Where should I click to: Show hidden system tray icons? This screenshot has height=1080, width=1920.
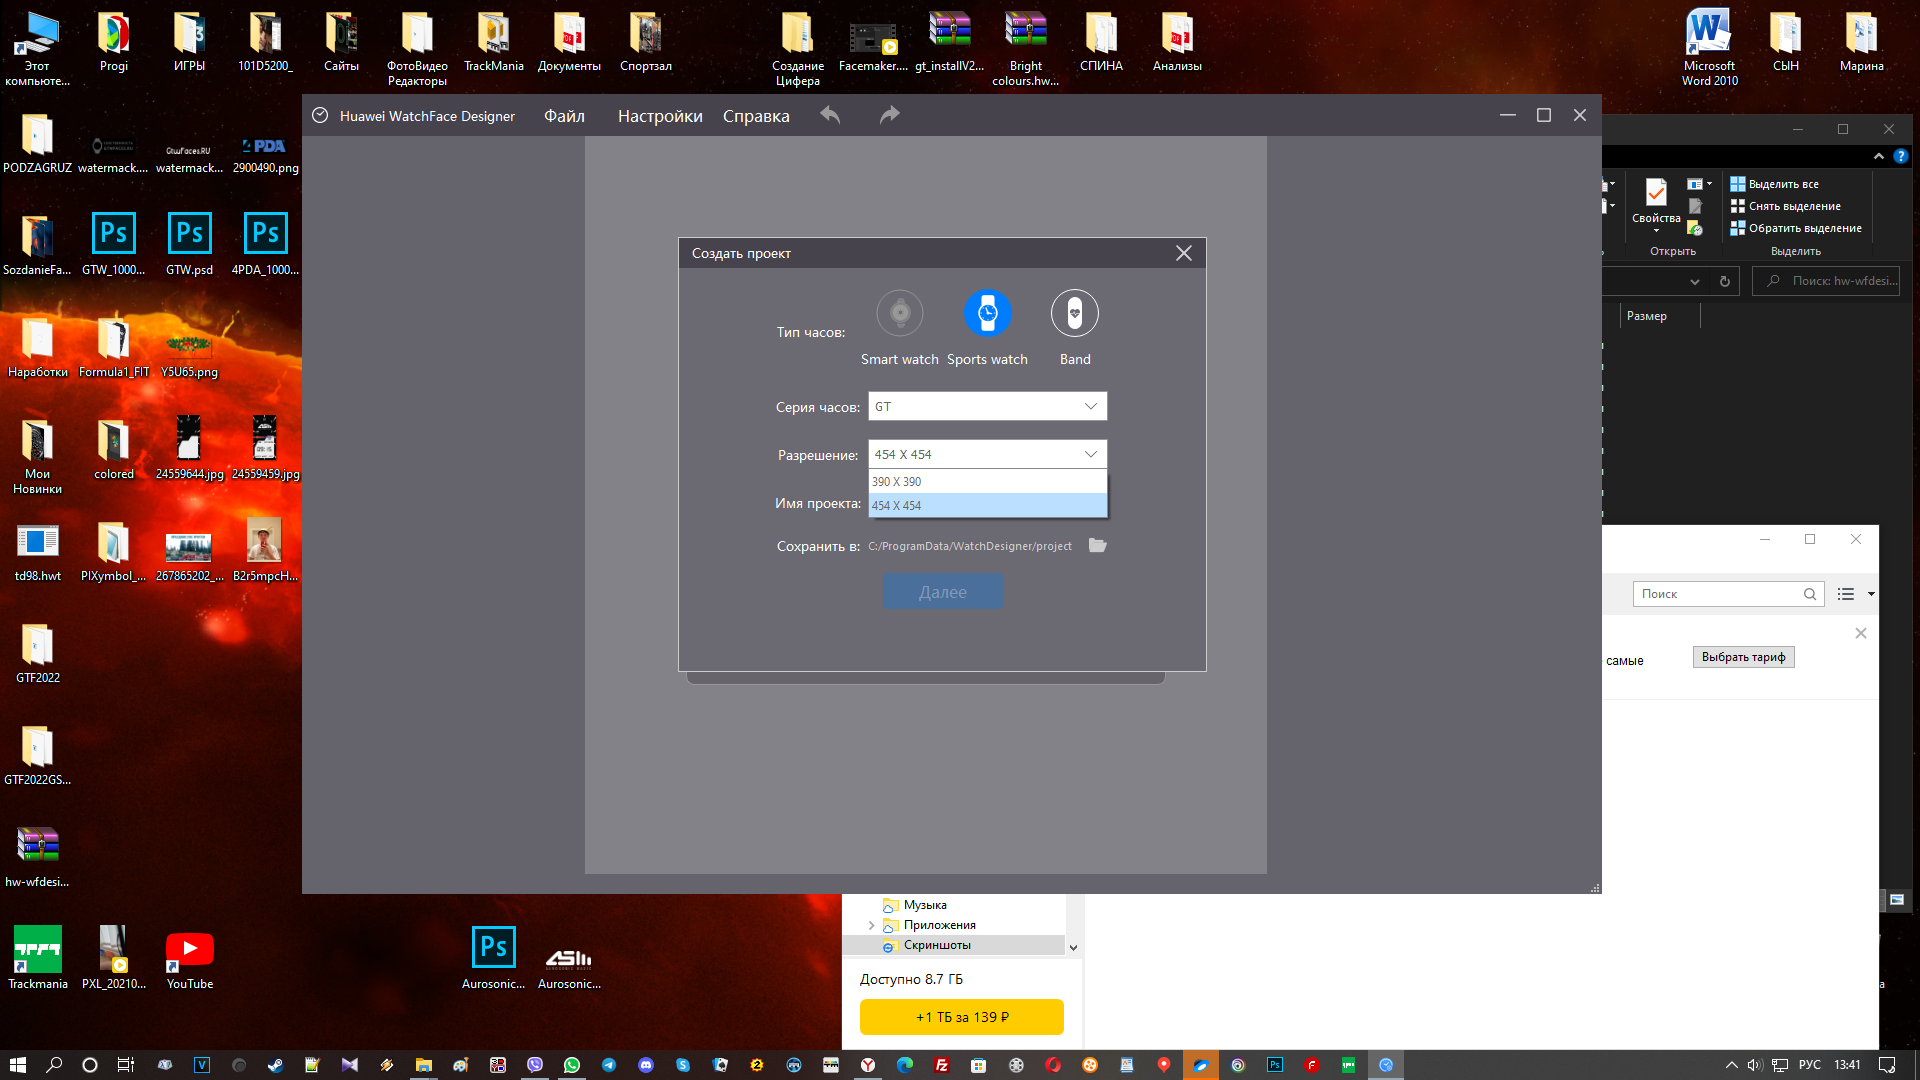1732,1065
